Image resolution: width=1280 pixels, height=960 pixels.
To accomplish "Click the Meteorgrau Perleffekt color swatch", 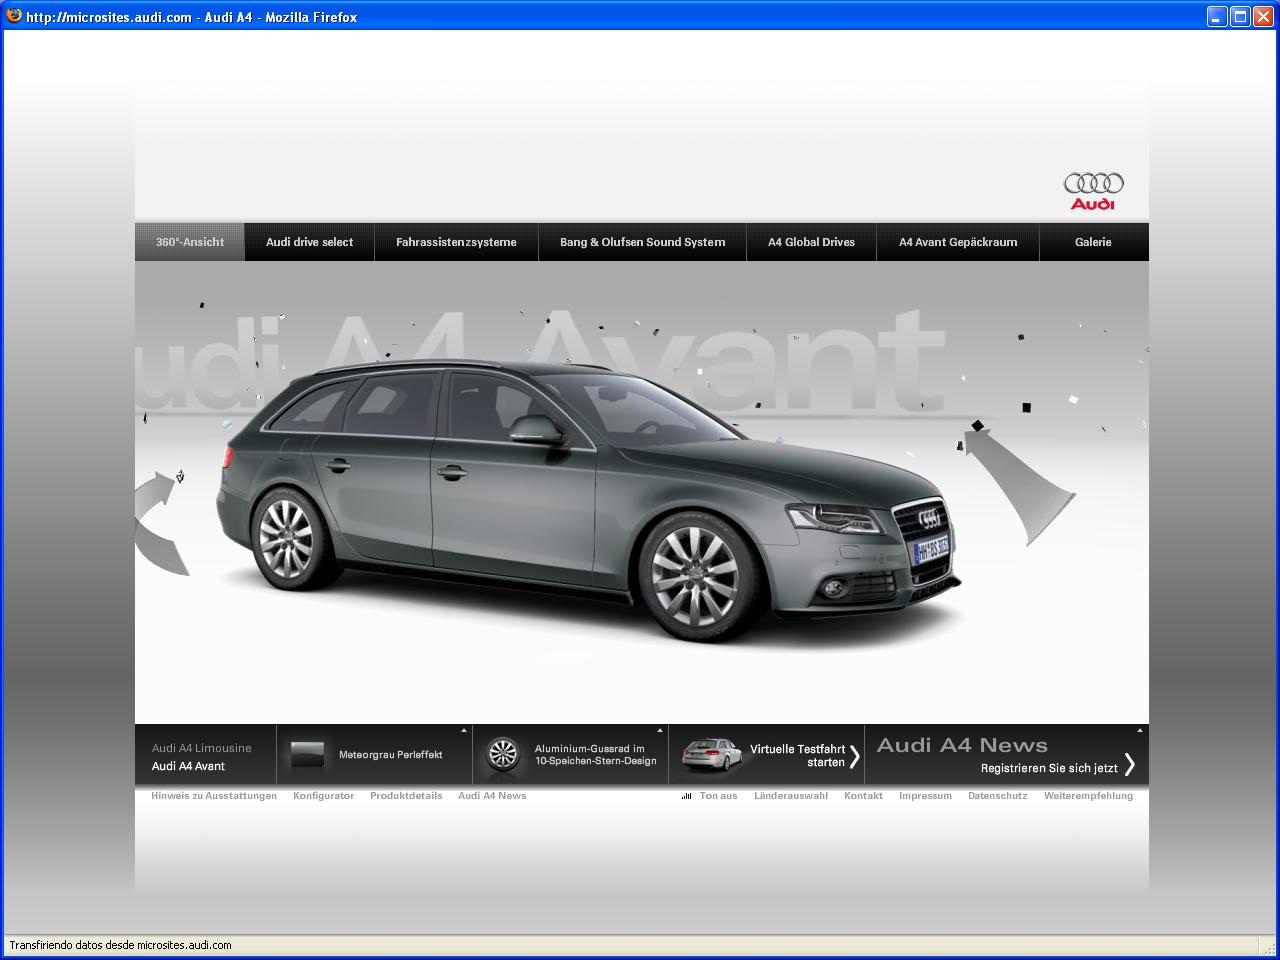I will (308, 755).
